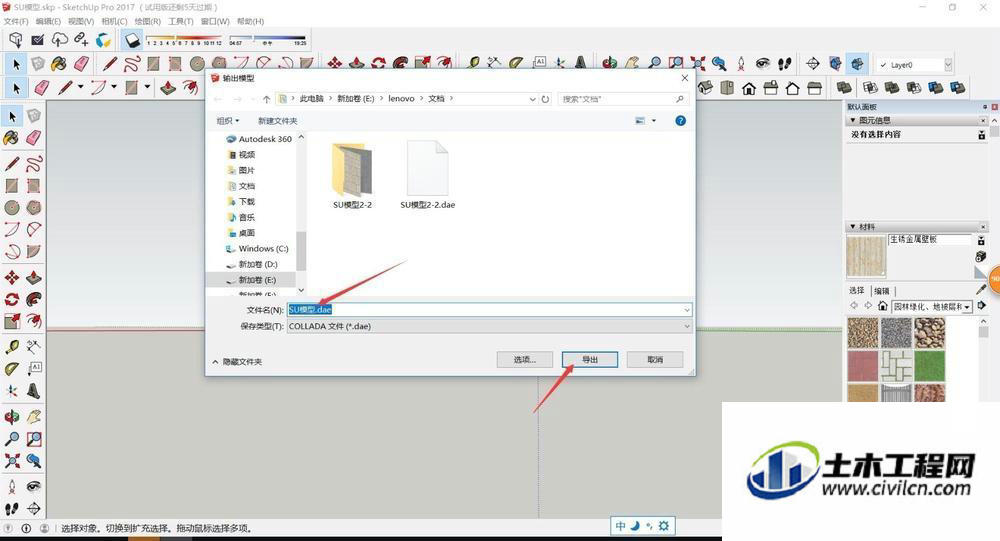The width and height of the screenshot is (1000, 541).
Task: Click the Extension Warehouse link-plus icon
Action: (x=81, y=40)
